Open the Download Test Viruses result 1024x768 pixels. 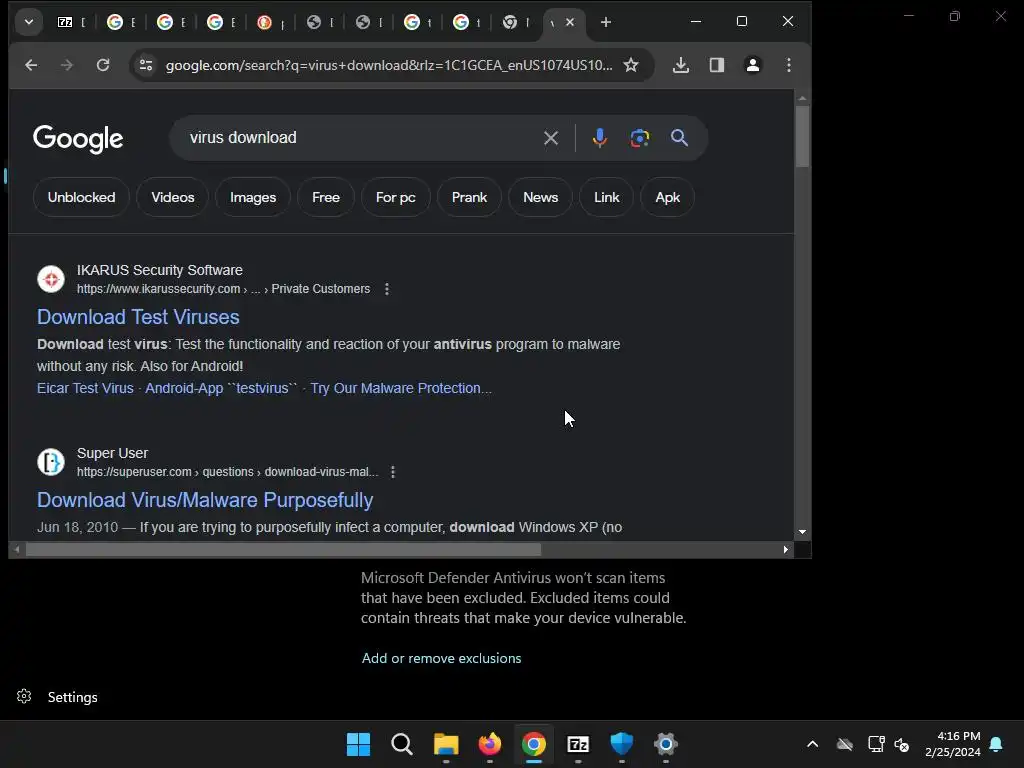pos(138,317)
